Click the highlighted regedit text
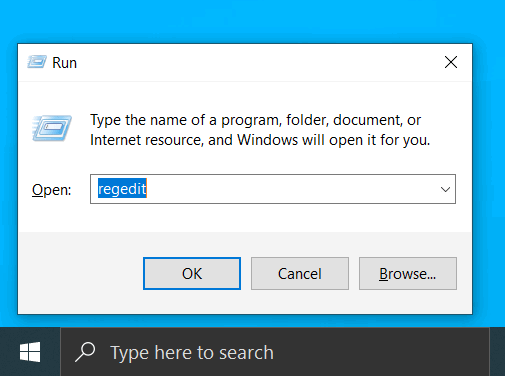This screenshot has width=505, height=376. coord(122,189)
